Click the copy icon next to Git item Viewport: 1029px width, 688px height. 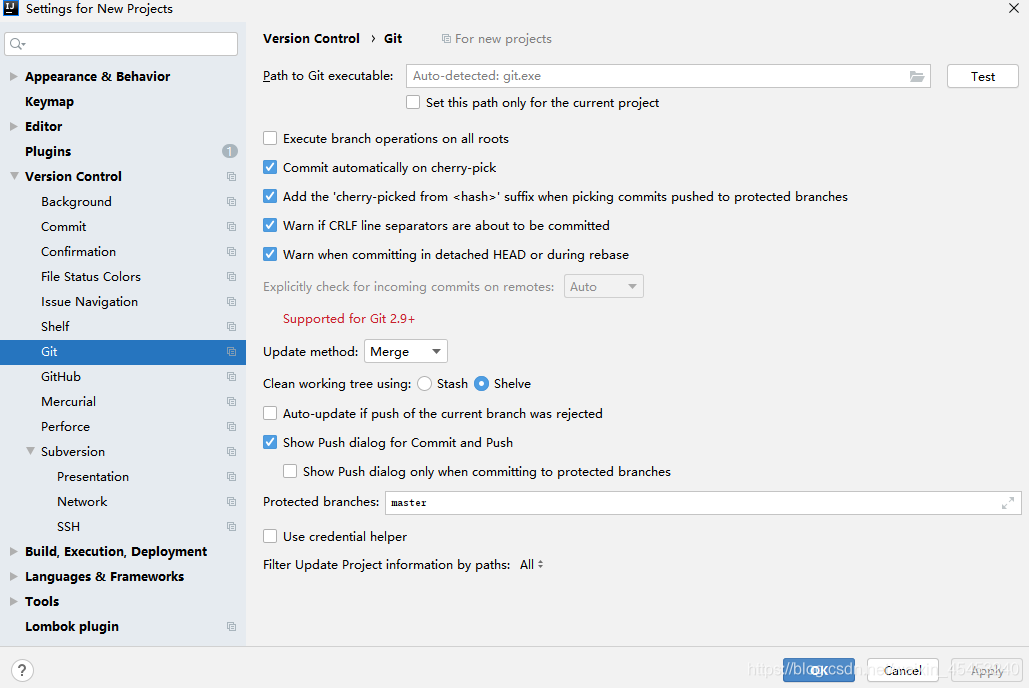231,352
